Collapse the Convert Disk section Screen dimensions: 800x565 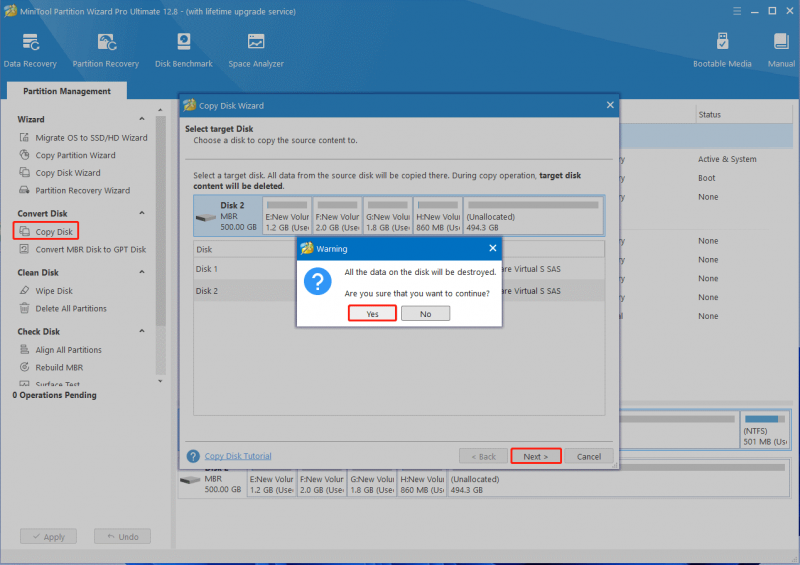point(142,213)
